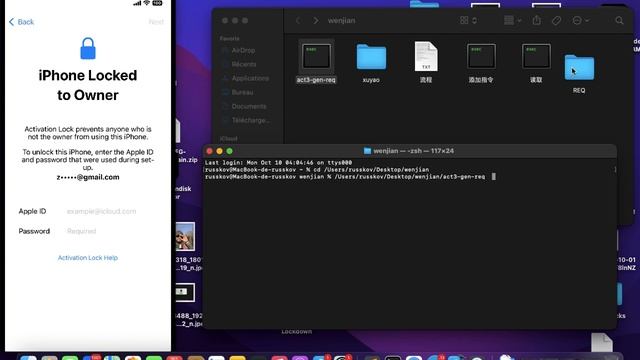Click the Terminal command line prompt
The width and height of the screenshot is (640, 360).
click(x=350, y=177)
